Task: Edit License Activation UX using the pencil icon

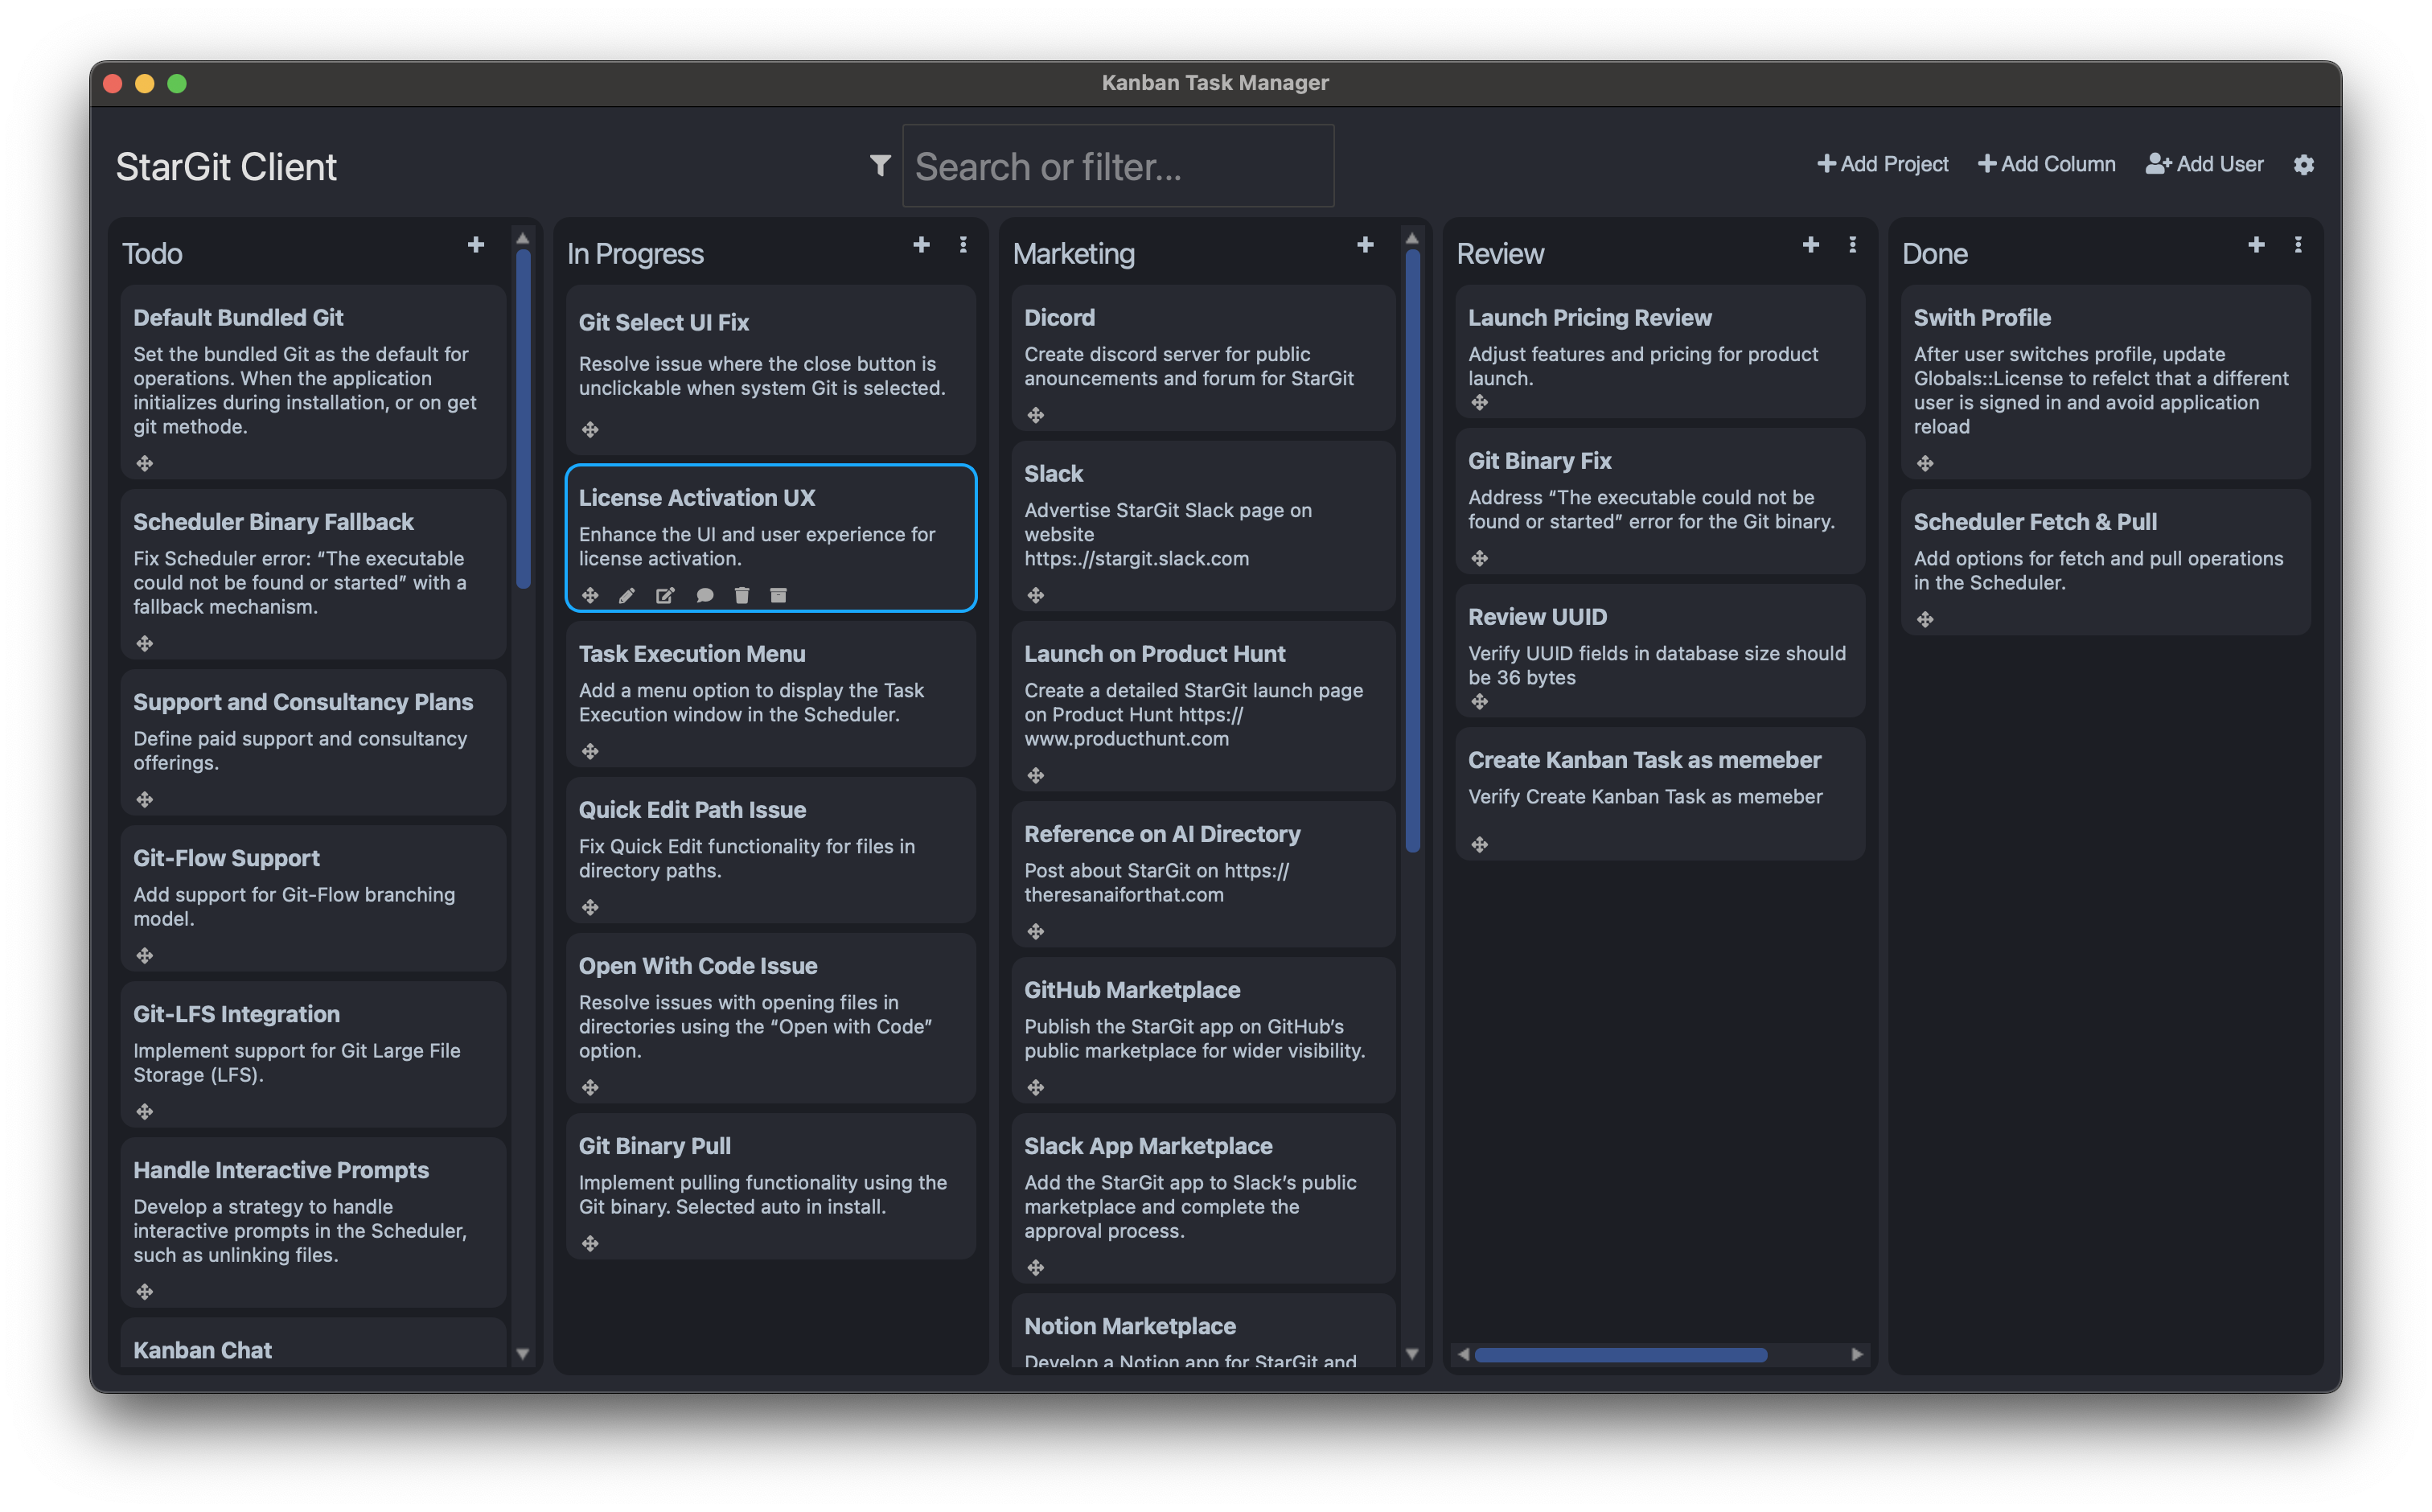Action: click(x=627, y=595)
